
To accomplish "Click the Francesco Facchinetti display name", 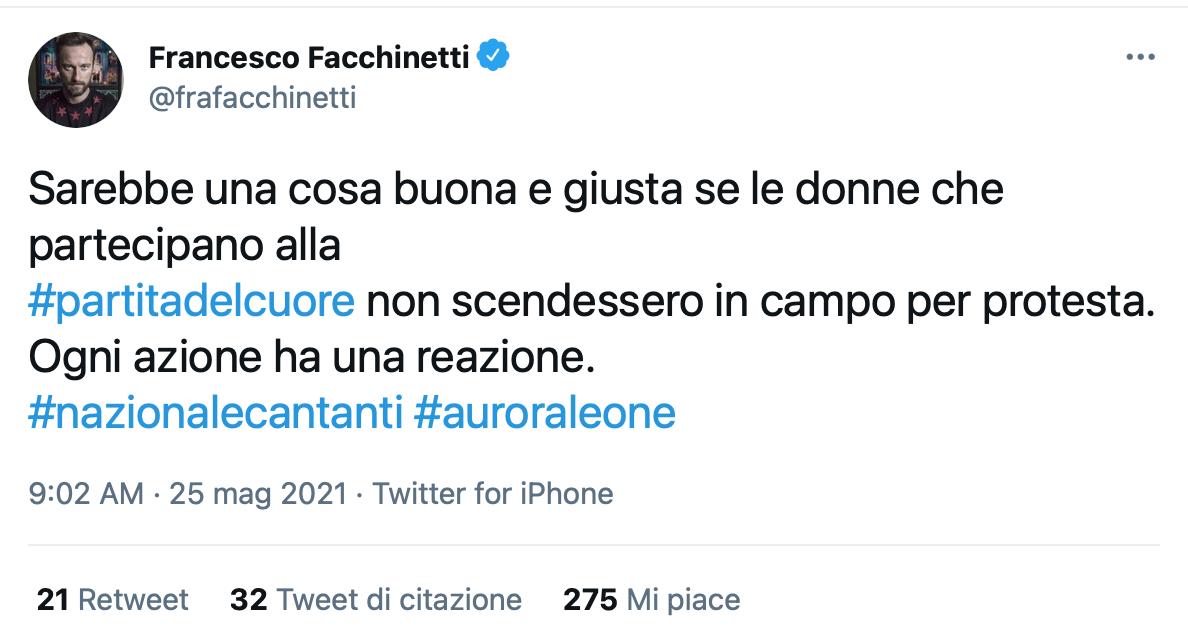I will (308, 58).
